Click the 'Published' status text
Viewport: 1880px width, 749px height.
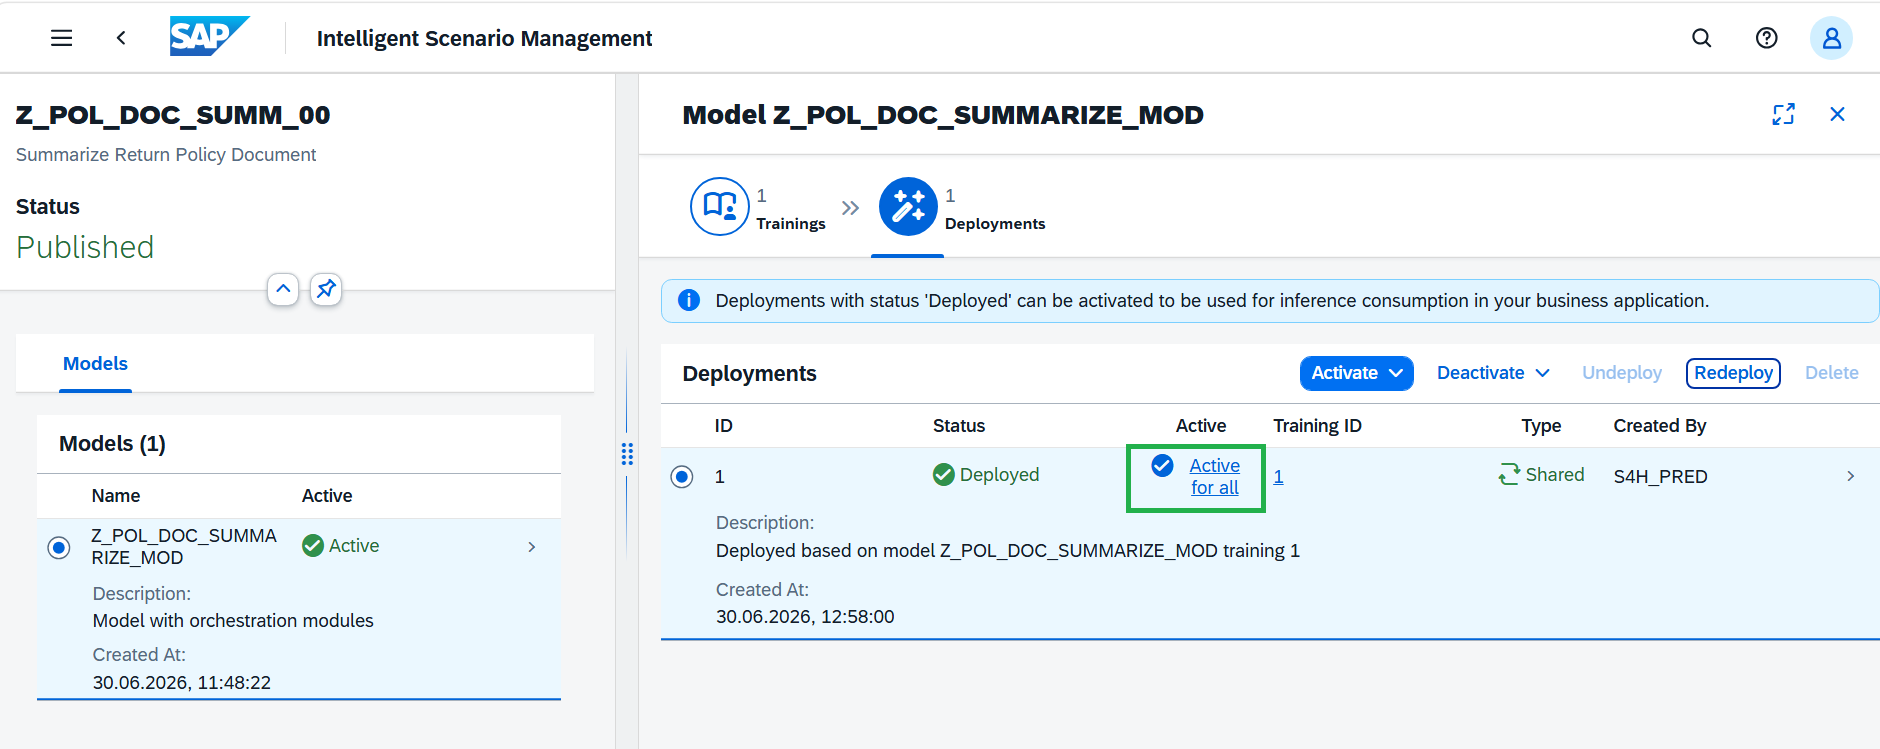[85, 247]
